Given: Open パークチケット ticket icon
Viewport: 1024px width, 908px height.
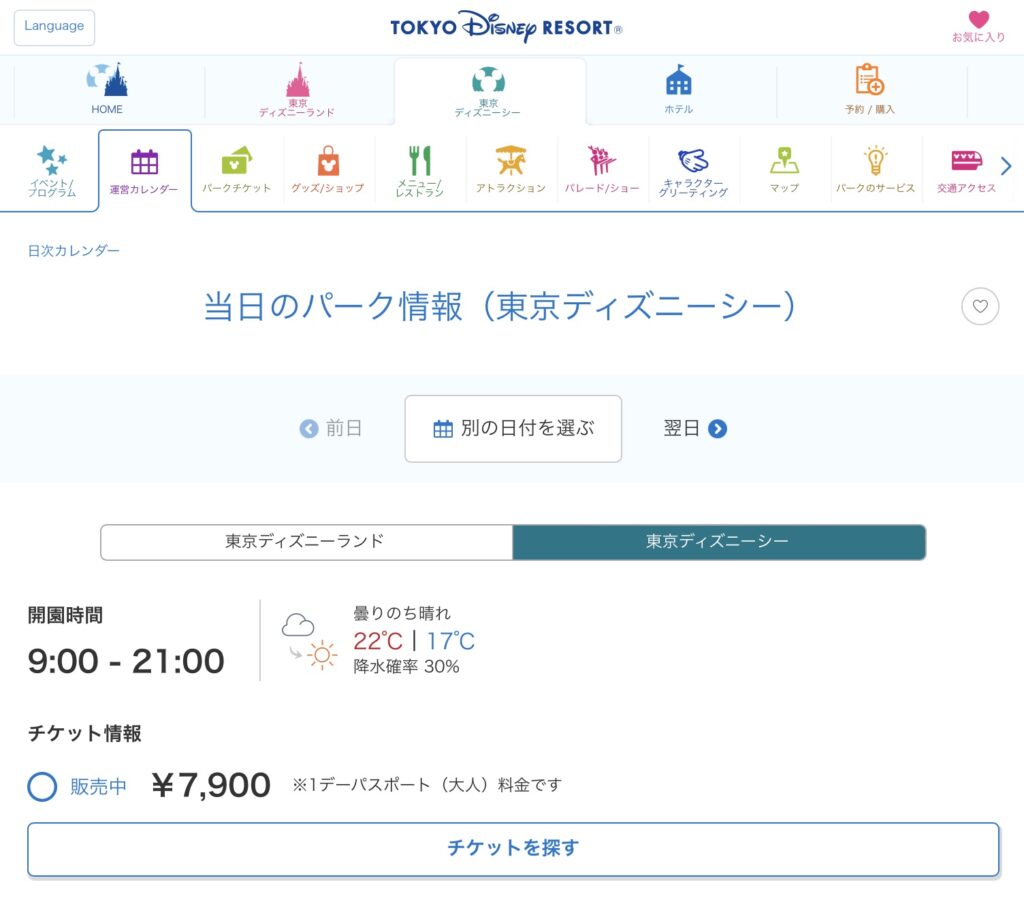Looking at the screenshot, I should coord(236,171).
